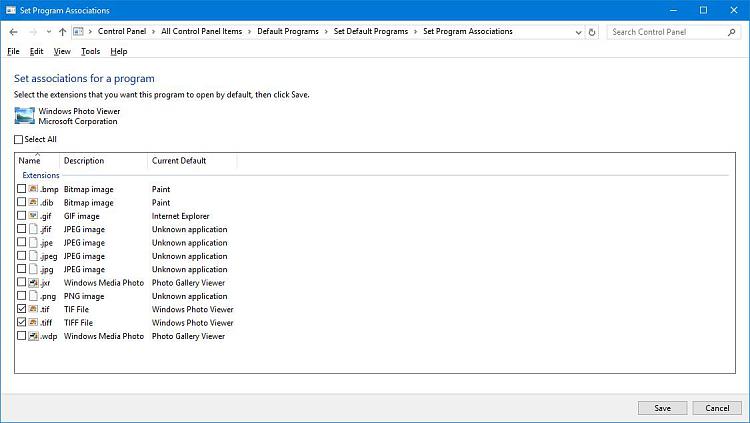
Task: Open the recent locations dropdown arrow
Action: tap(49, 32)
